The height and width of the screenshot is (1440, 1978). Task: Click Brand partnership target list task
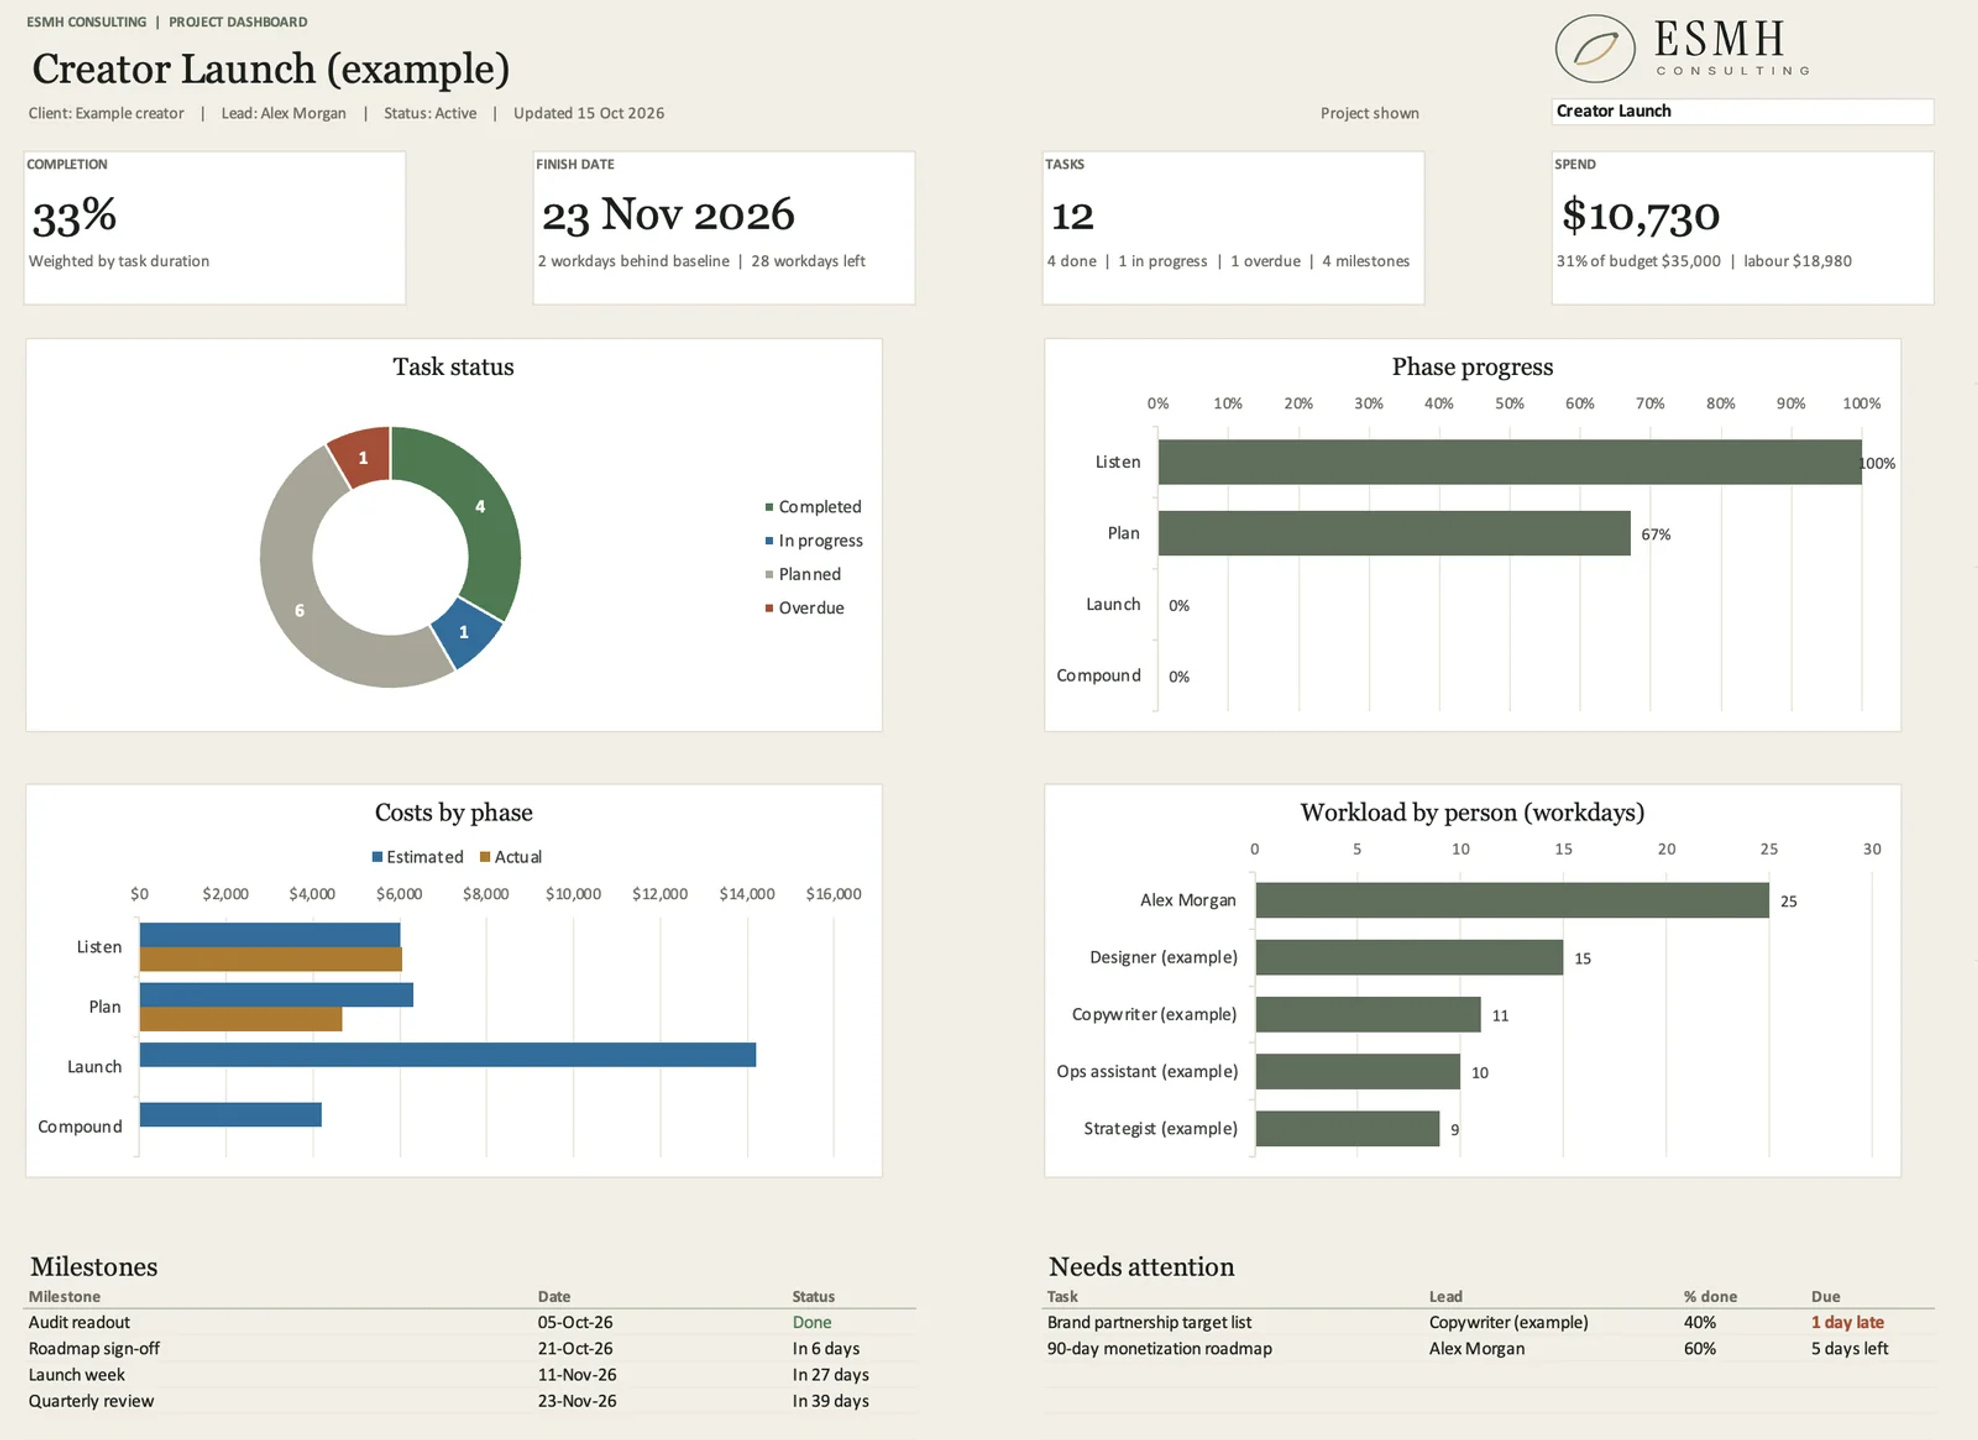pos(1149,1322)
